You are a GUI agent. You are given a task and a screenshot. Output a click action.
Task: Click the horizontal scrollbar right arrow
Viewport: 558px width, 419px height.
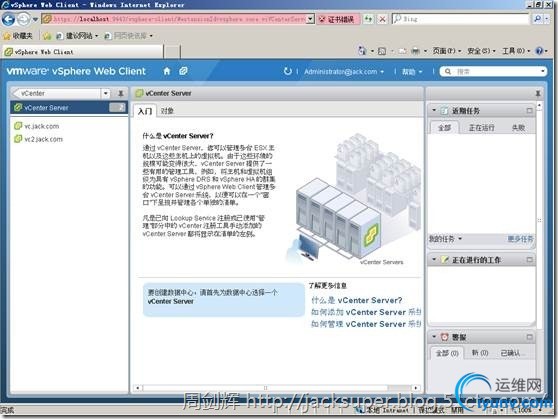pyautogui.click(x=416, y=388)
